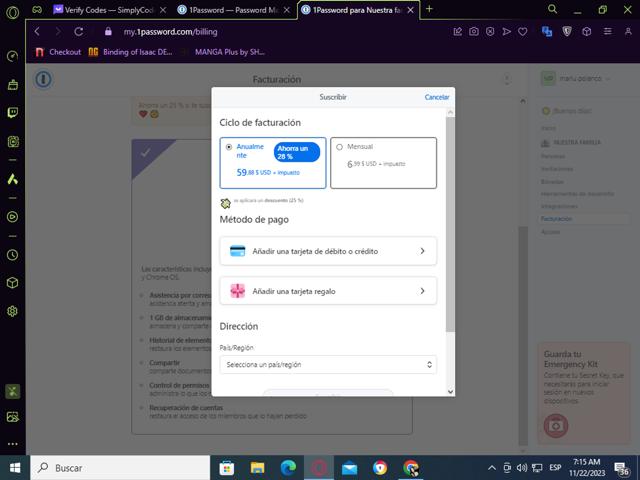Open Microsoft Edge from the taskbar
The height and width of the screenshot is (480, 640).
pyautogui.click(x=288, y=468)
